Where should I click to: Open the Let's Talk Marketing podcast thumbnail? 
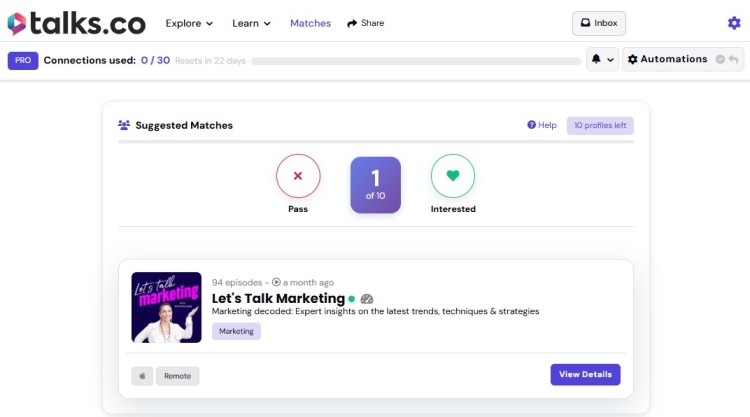click(x=166, y=307)
